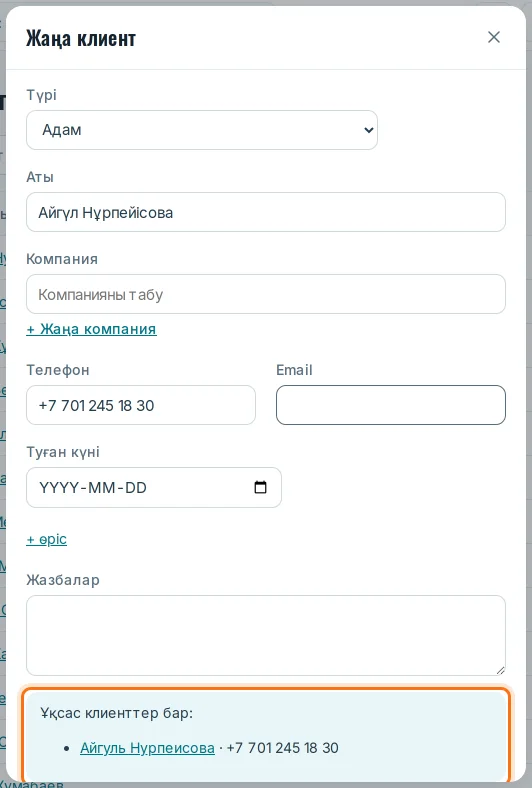Click the Телефон field label
The height and width of the screenshot is (788, 532).
(58, 370)
